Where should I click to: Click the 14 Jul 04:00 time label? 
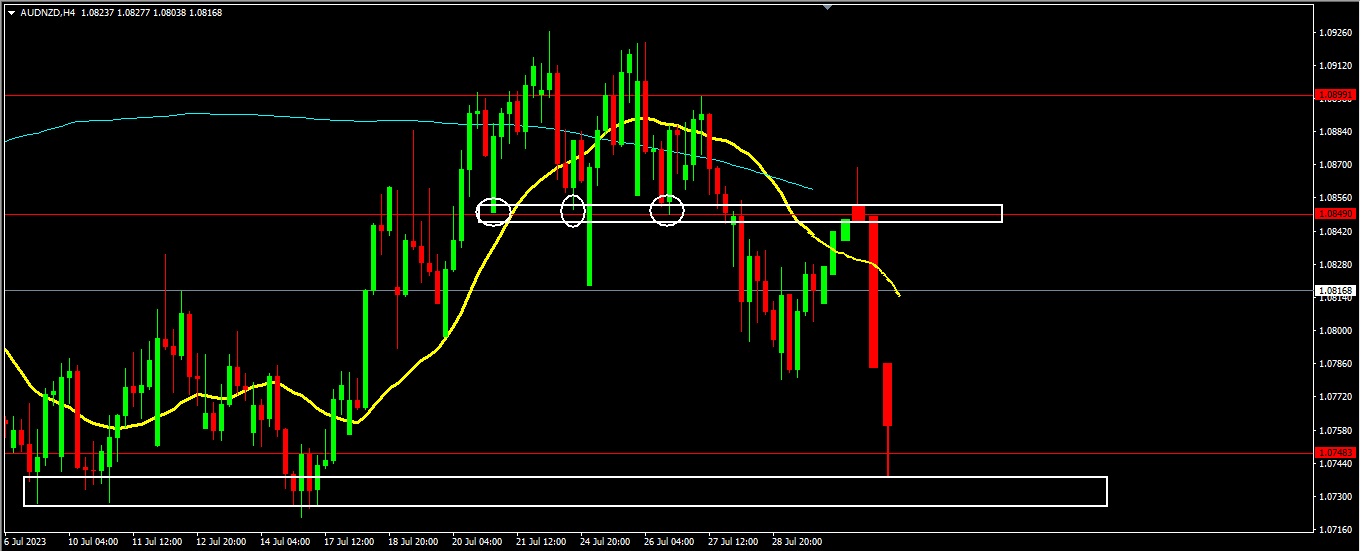coord(284,542)
